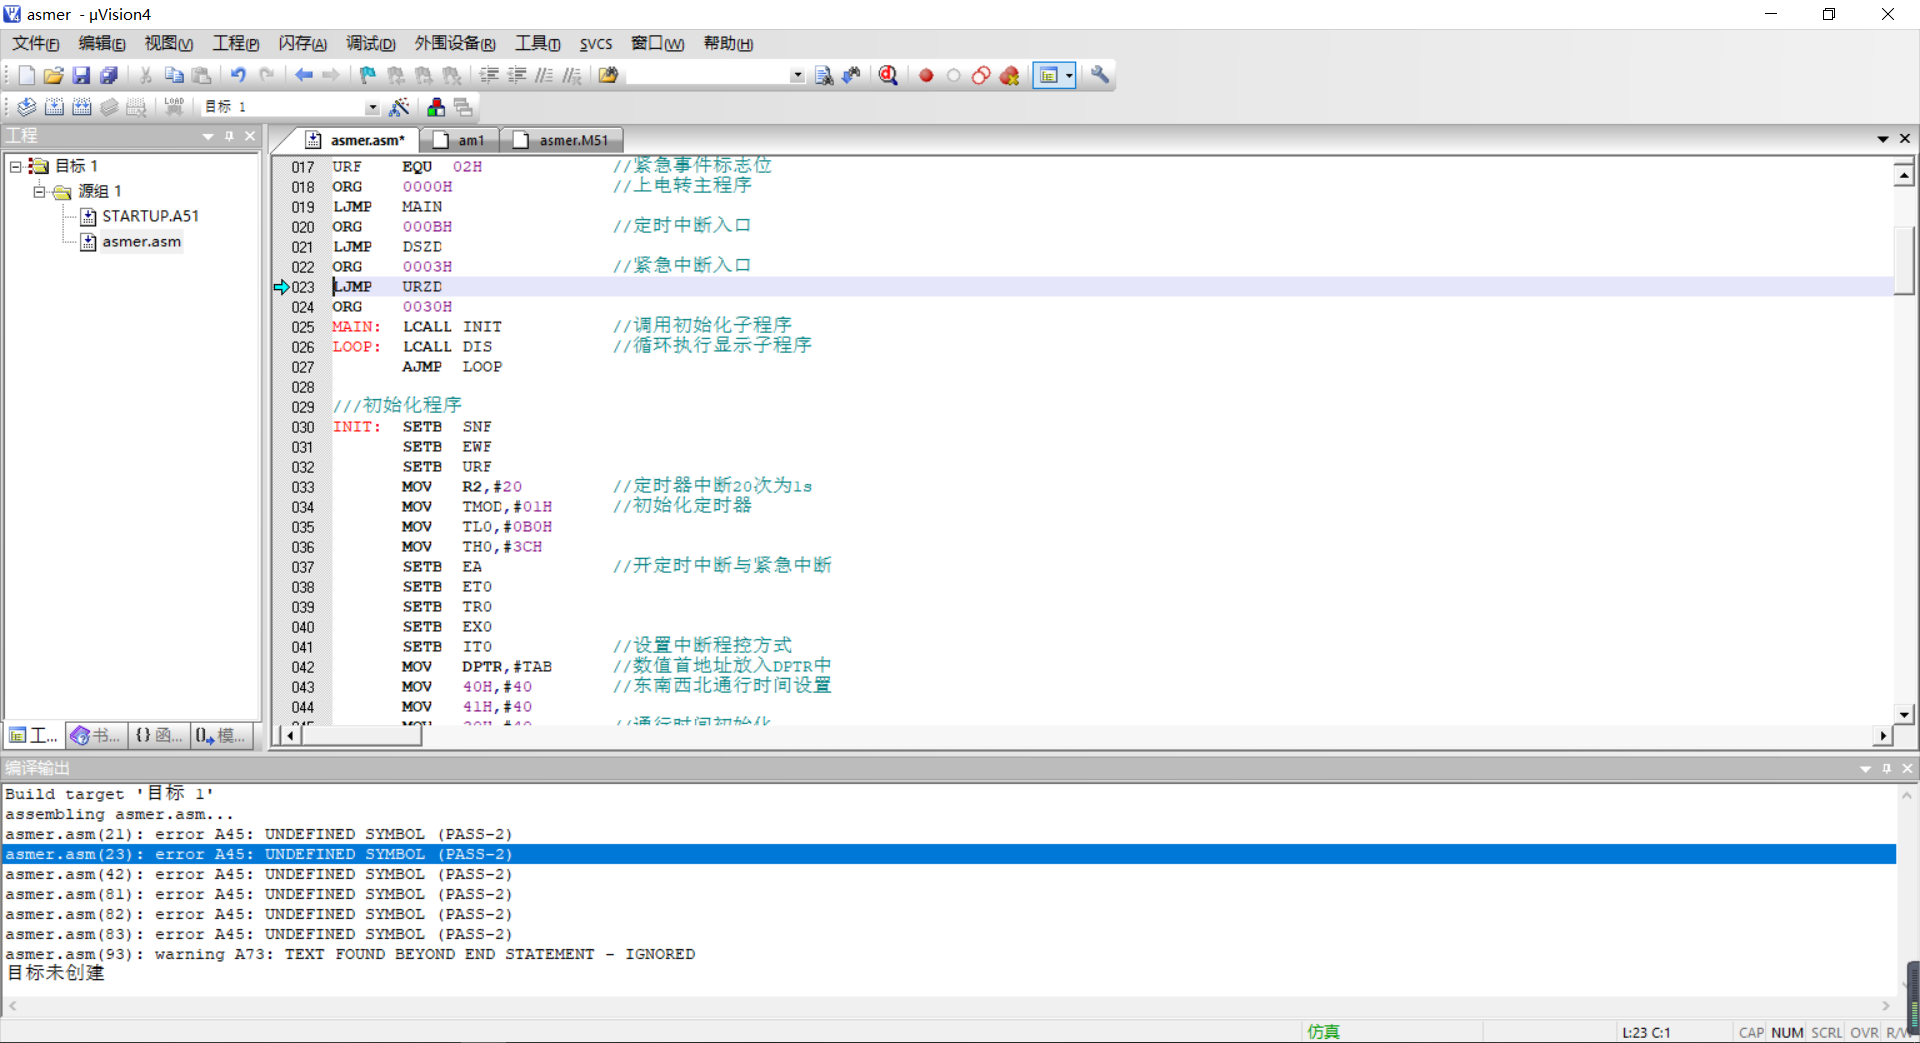Switch to Books tab in project panel
Viewport: 1920px width, 1043px height.
point(95,736)
